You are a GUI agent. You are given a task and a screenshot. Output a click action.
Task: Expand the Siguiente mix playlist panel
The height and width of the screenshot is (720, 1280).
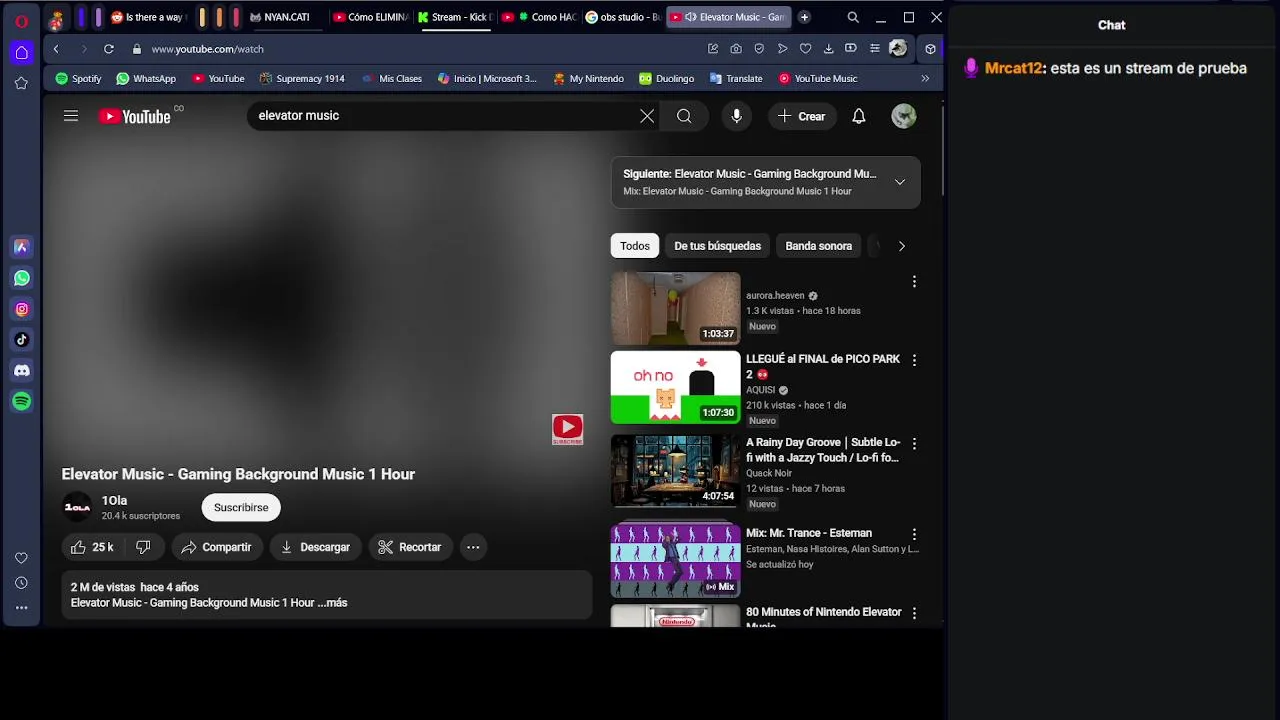(x=900, y=182)
